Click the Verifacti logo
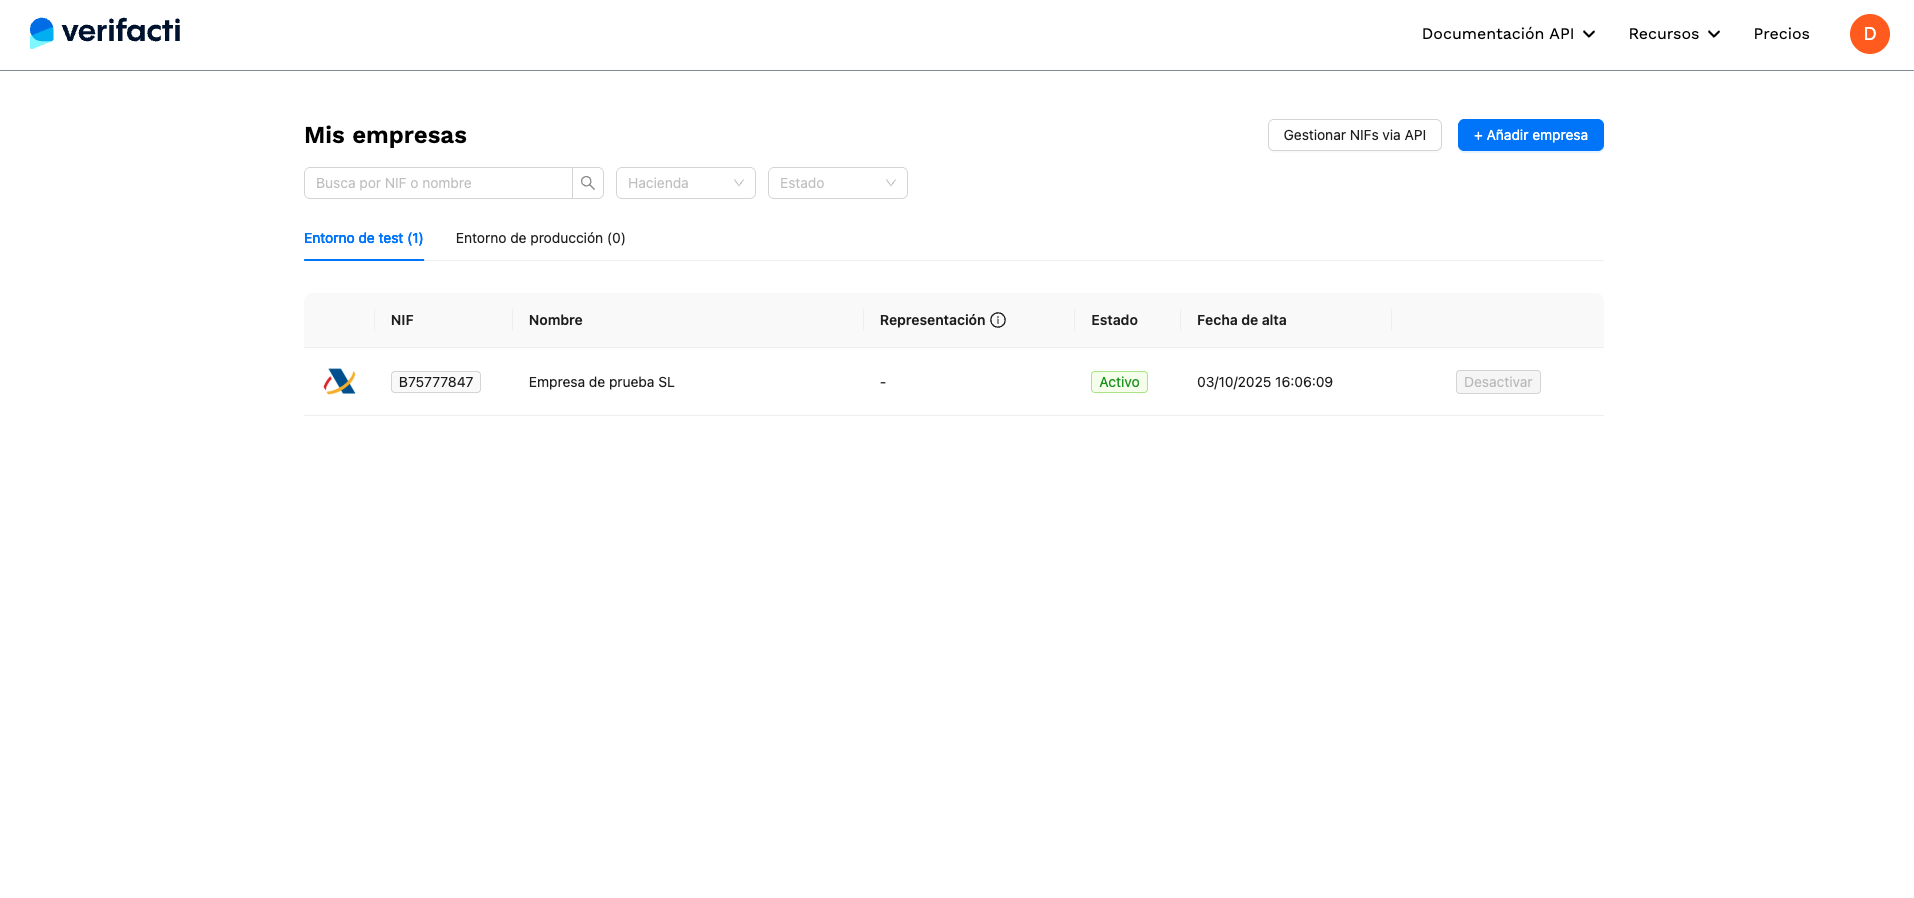The height and width of the screenshot is (898, 1914). [x=105, y=32]
